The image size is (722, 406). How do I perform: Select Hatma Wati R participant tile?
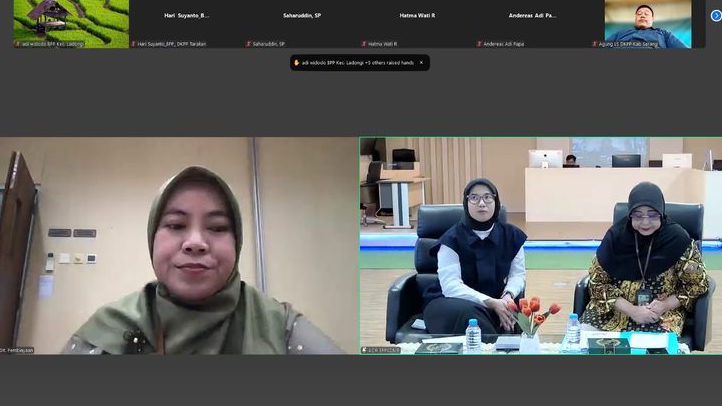click(x=417, y=23)
